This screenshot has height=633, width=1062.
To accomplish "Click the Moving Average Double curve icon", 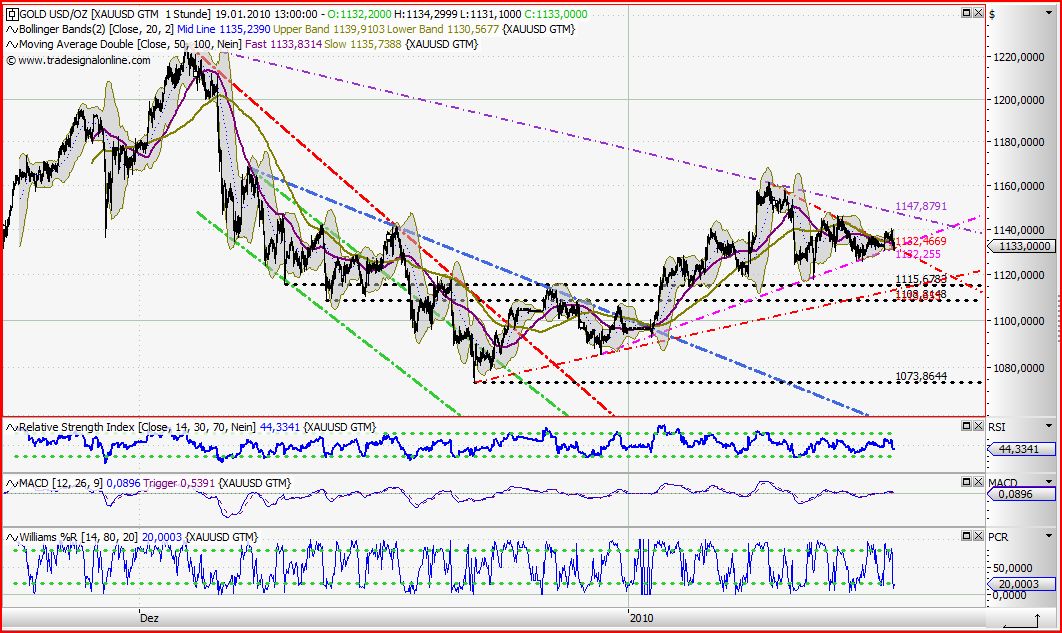I will (x=11, y=44).
